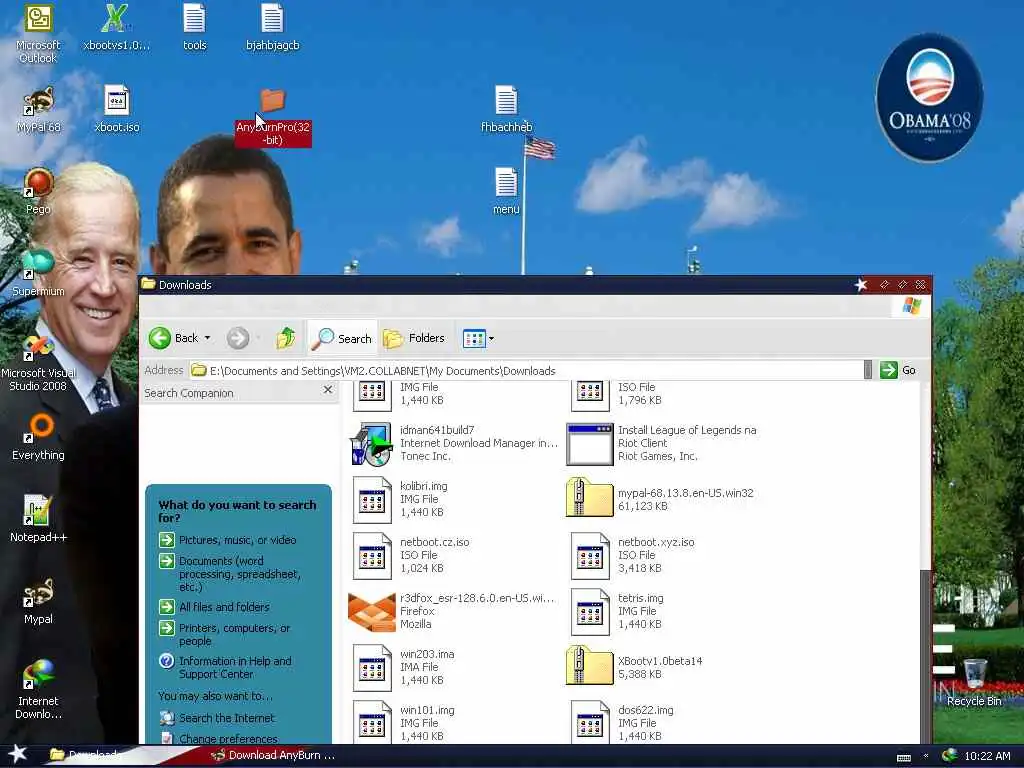Switch to Download AnyBurn taskbar button
Image resolution: width=1024 pixels, height=768 pixels.
274,755
